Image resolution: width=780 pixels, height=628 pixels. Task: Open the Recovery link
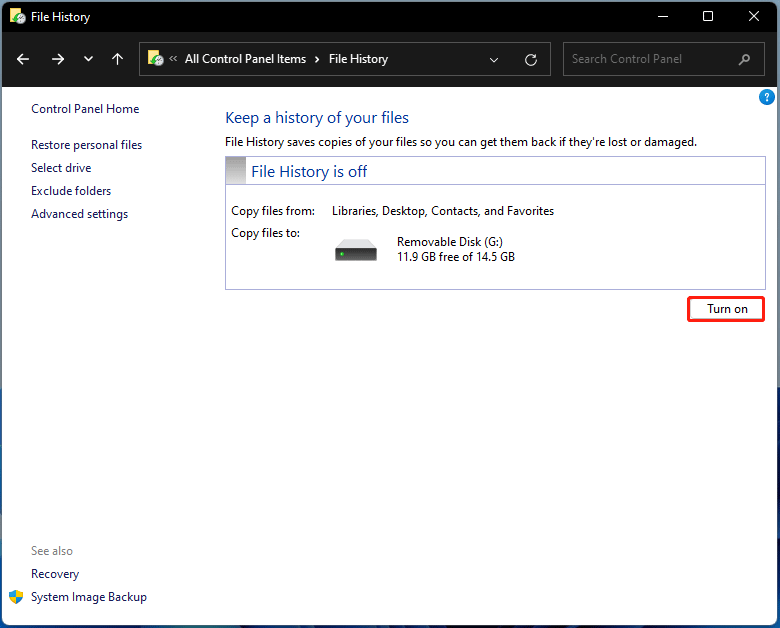coord(55,574)
